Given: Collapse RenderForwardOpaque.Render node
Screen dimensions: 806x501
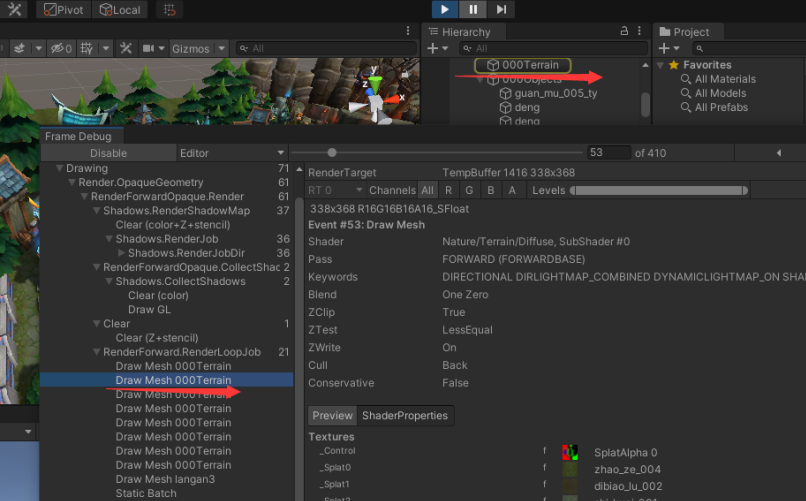Looking at the screenshot, I should [x=84, y=196].
